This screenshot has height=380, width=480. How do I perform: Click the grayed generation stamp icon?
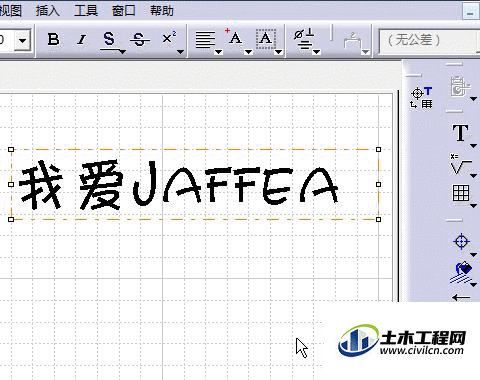tap(460, 86)
